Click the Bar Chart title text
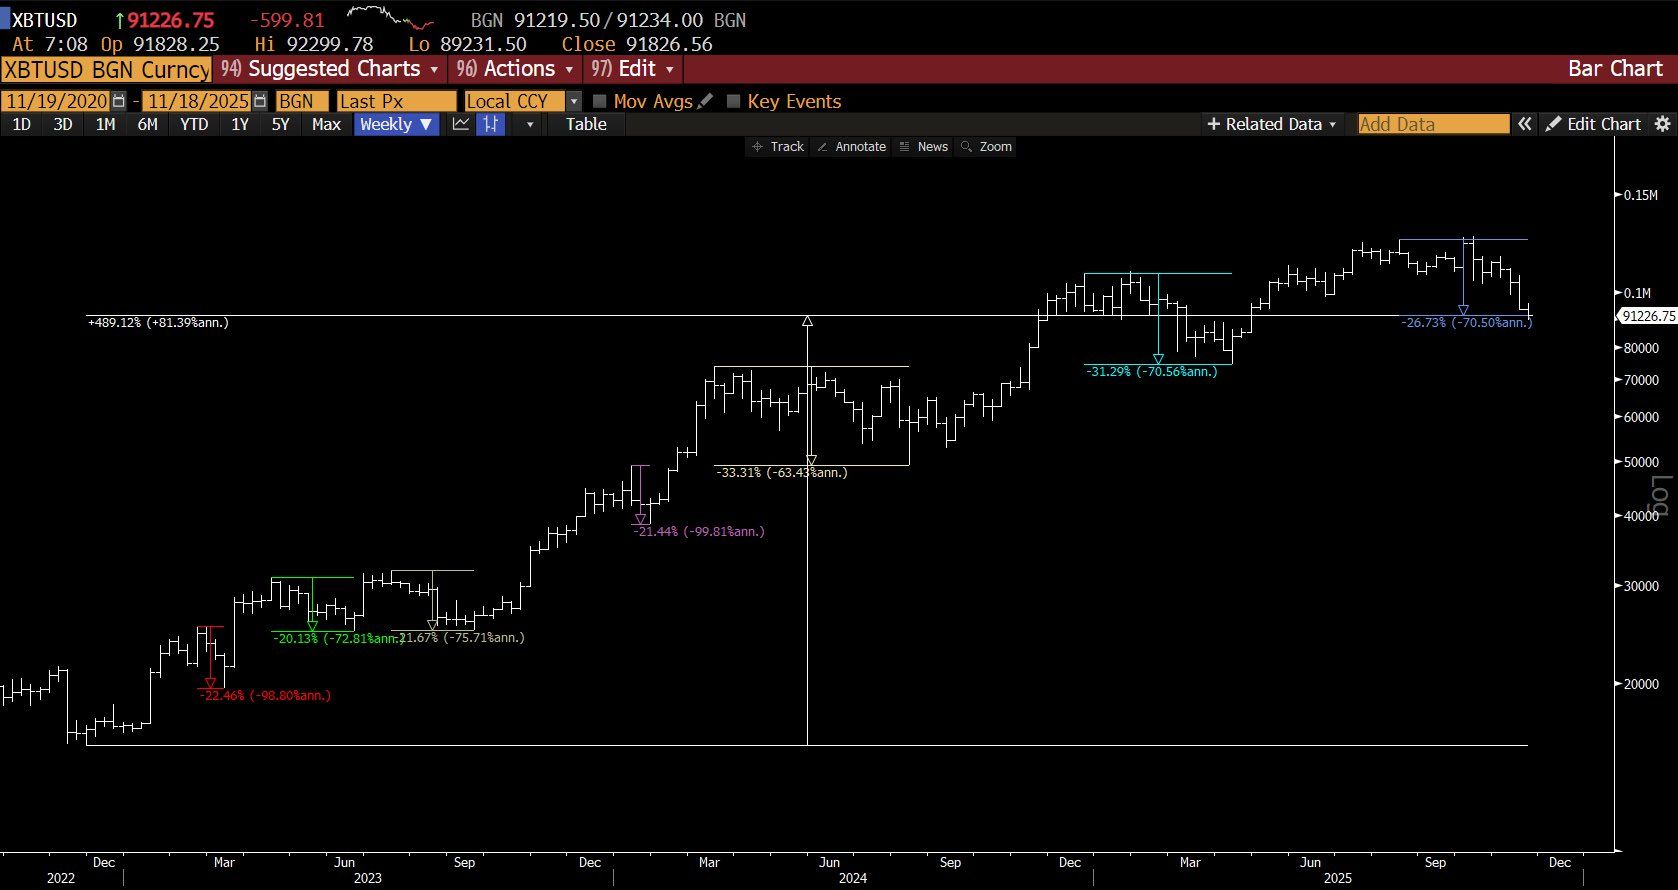 point(1615,69)
